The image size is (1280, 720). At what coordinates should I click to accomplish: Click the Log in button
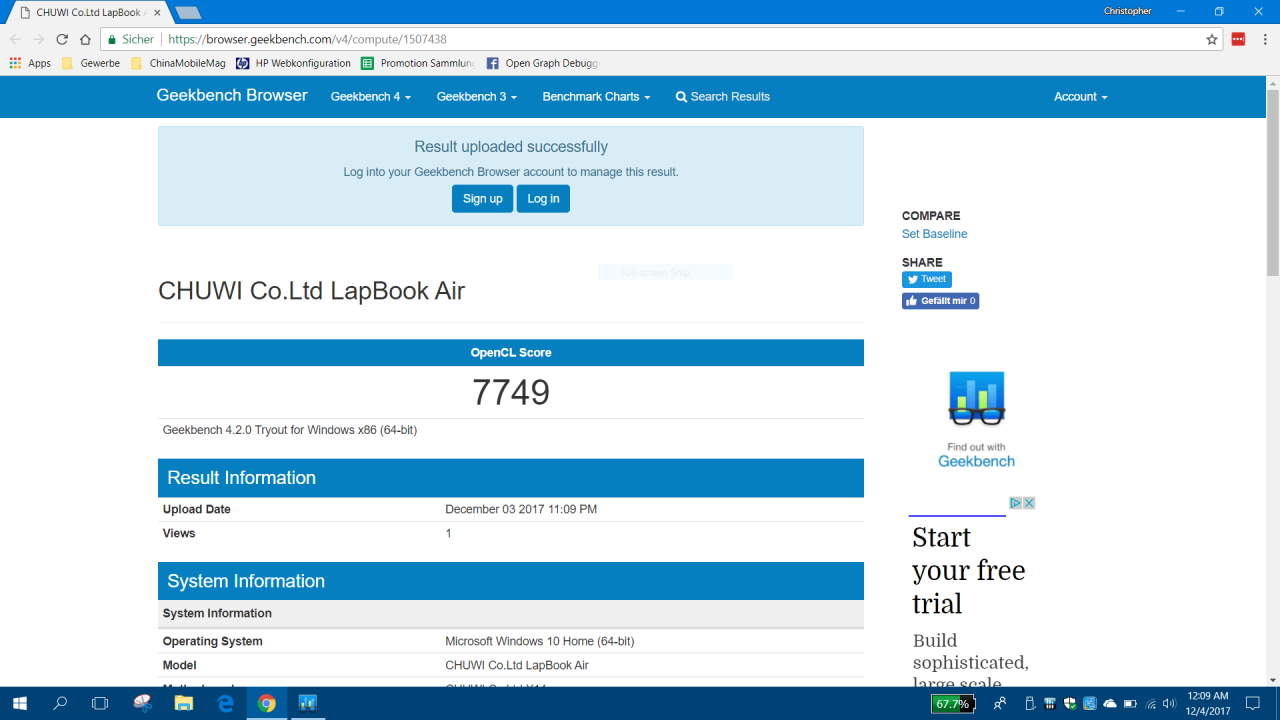[543, 199]
